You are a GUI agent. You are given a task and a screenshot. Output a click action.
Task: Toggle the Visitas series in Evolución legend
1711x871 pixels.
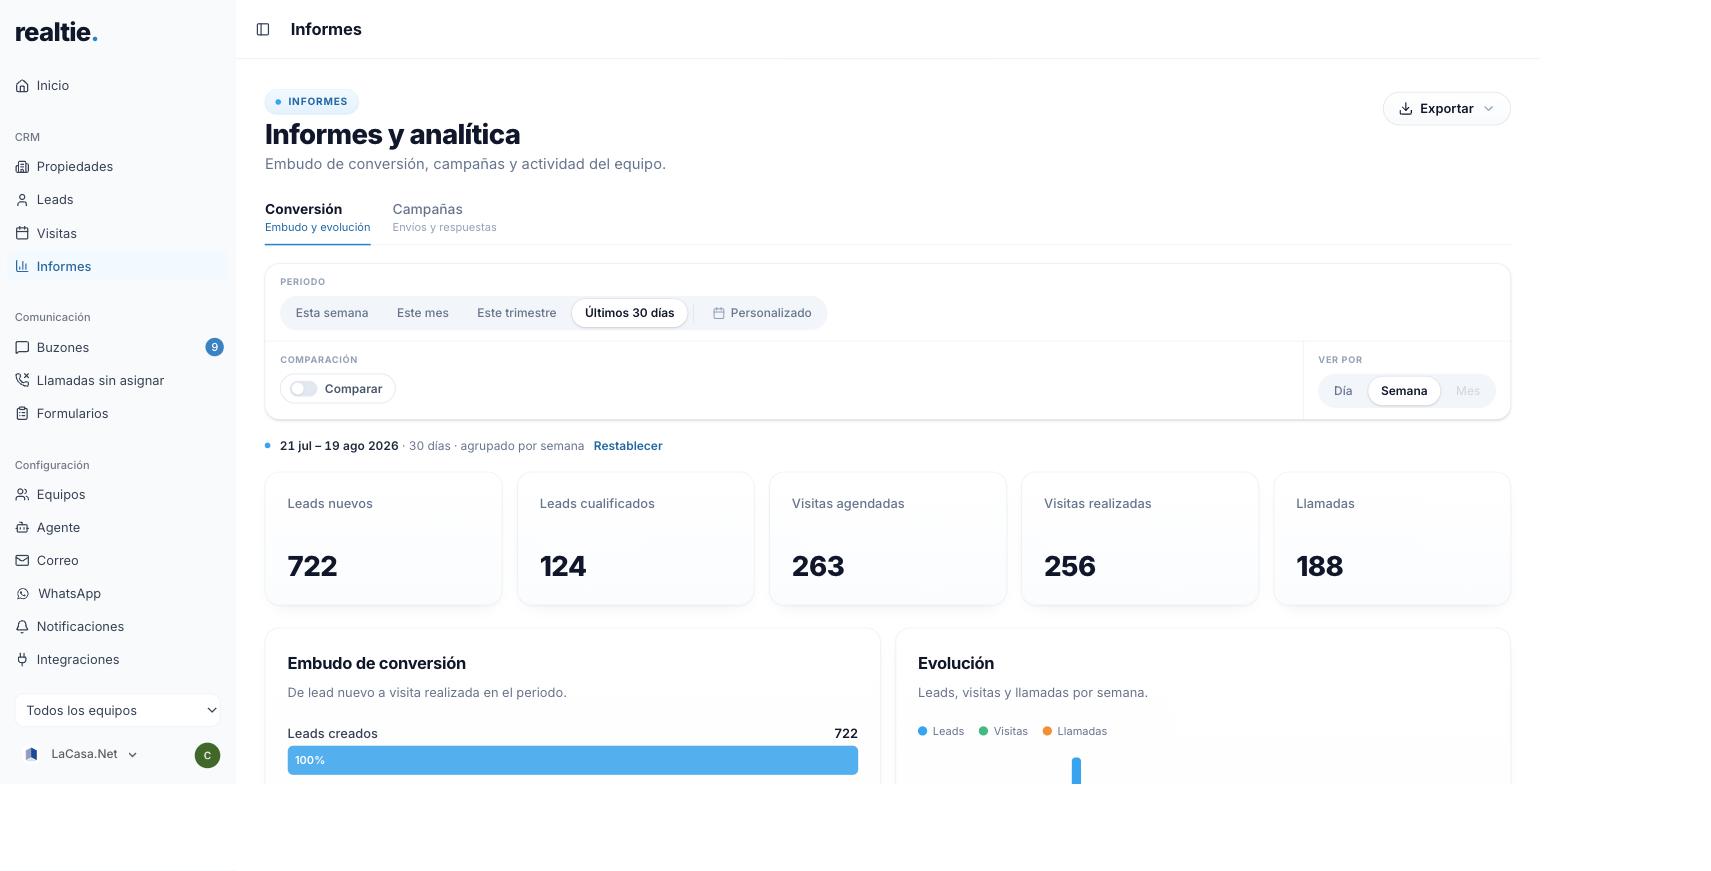tap(1003, 732)
